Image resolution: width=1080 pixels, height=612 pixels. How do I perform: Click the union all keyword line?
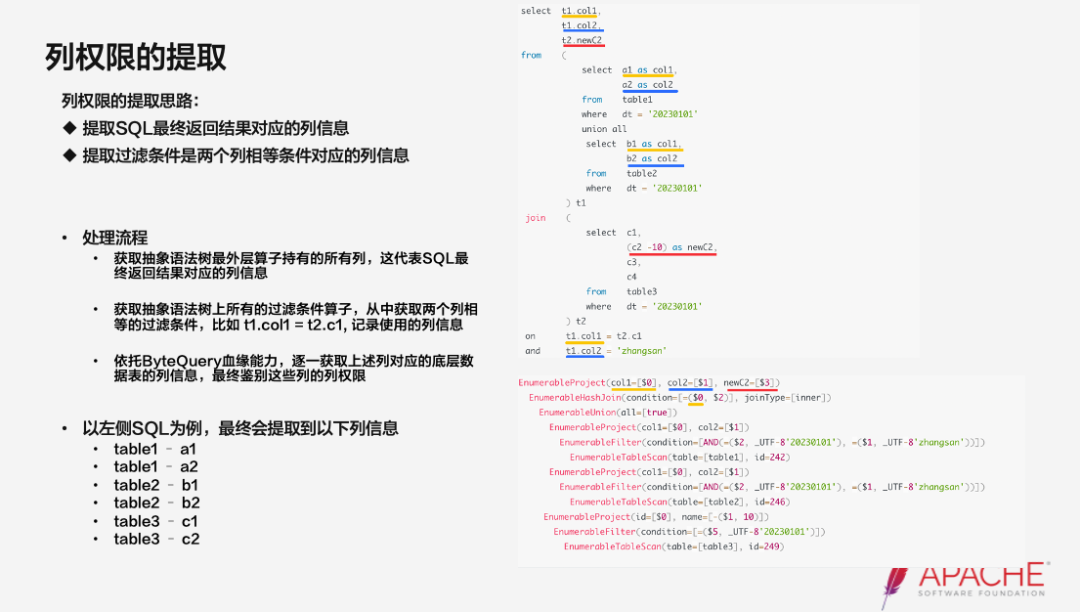[x=604, y=129]
